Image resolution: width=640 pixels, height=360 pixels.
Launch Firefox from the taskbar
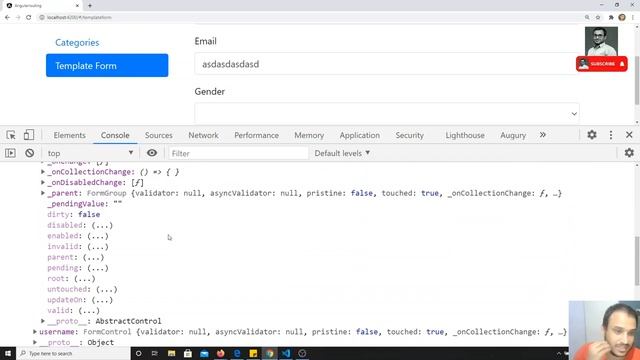tap(221, 353)
